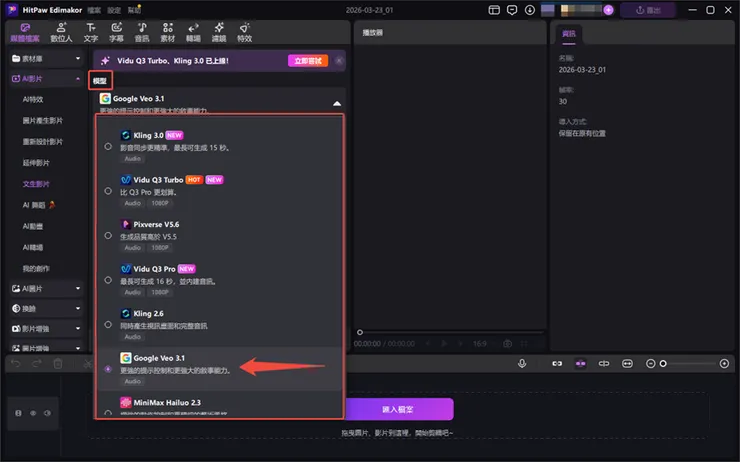
Task: Click the 立即嘗試 try now button
Action: pos(308,60)
